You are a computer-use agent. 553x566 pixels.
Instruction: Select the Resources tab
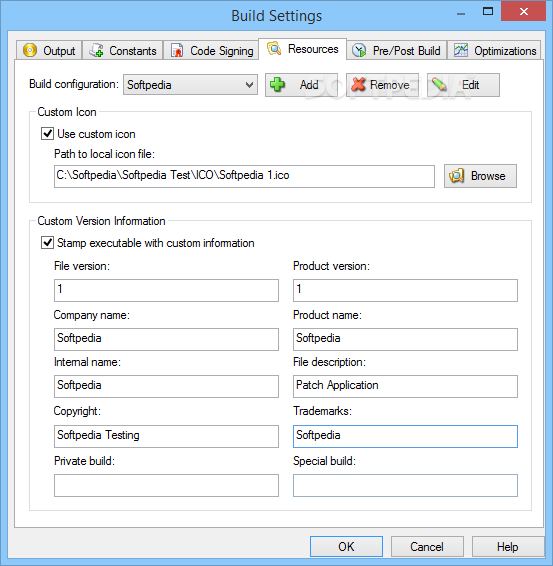pos(303,49)
